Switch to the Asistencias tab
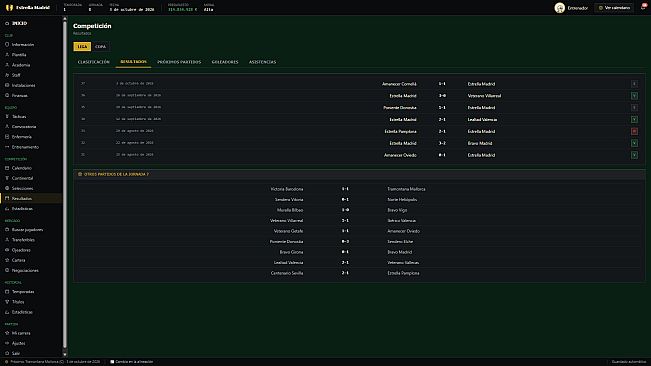651x366 pixels. pos(262,62)
